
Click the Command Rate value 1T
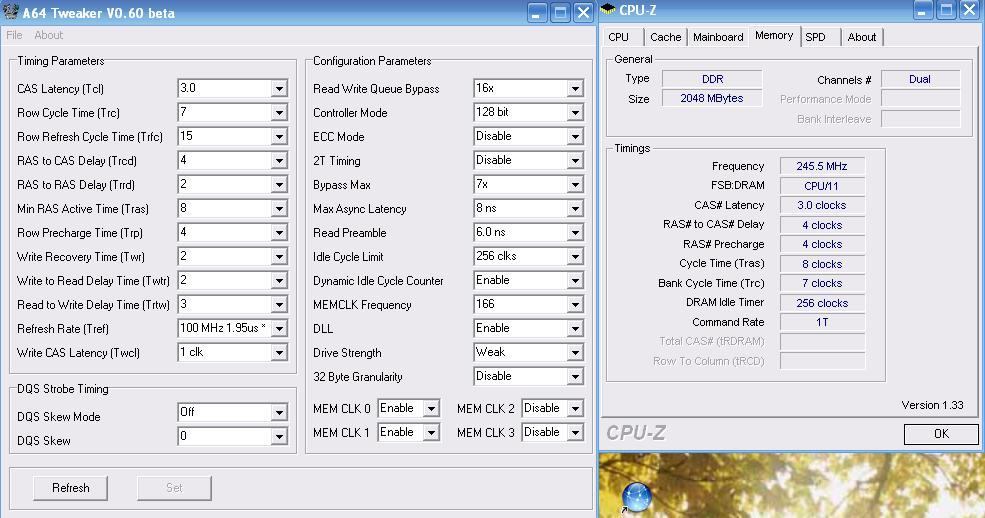click(822, 322)
